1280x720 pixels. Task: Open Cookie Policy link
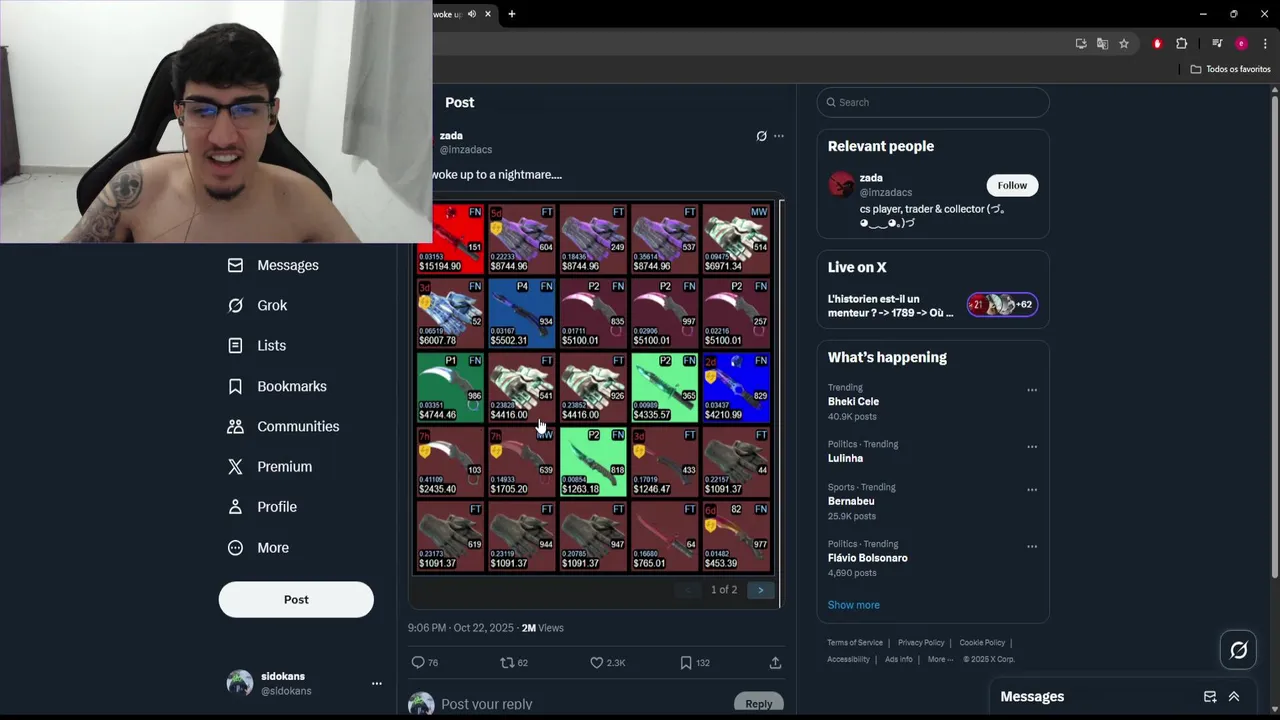tap(982, 643)
